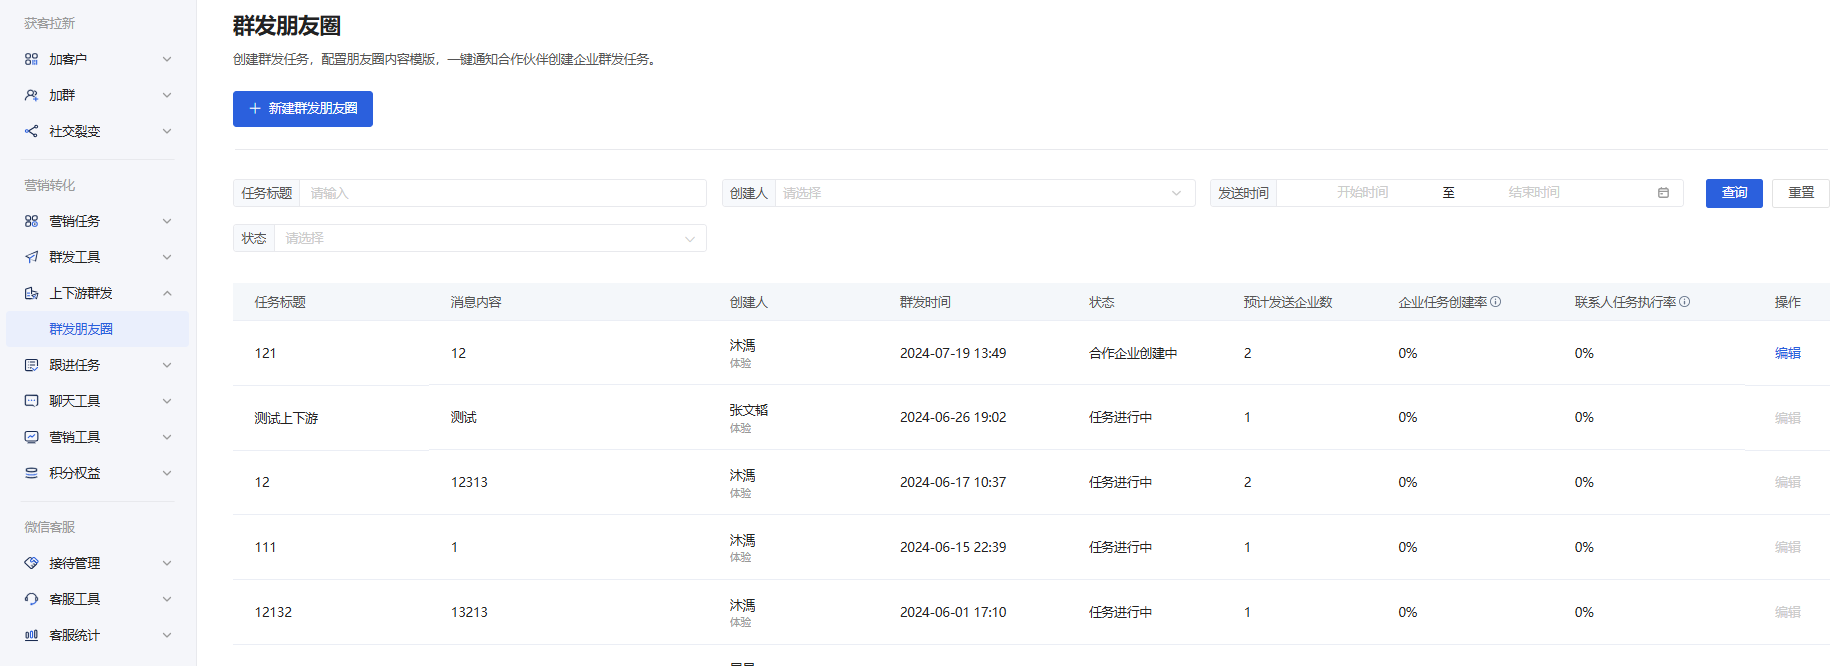Viewport: 1844px width, 666px height.
Task: Expand the 客服工具 menu chevron
Action: pyautogui.click(x=167, y=599)
